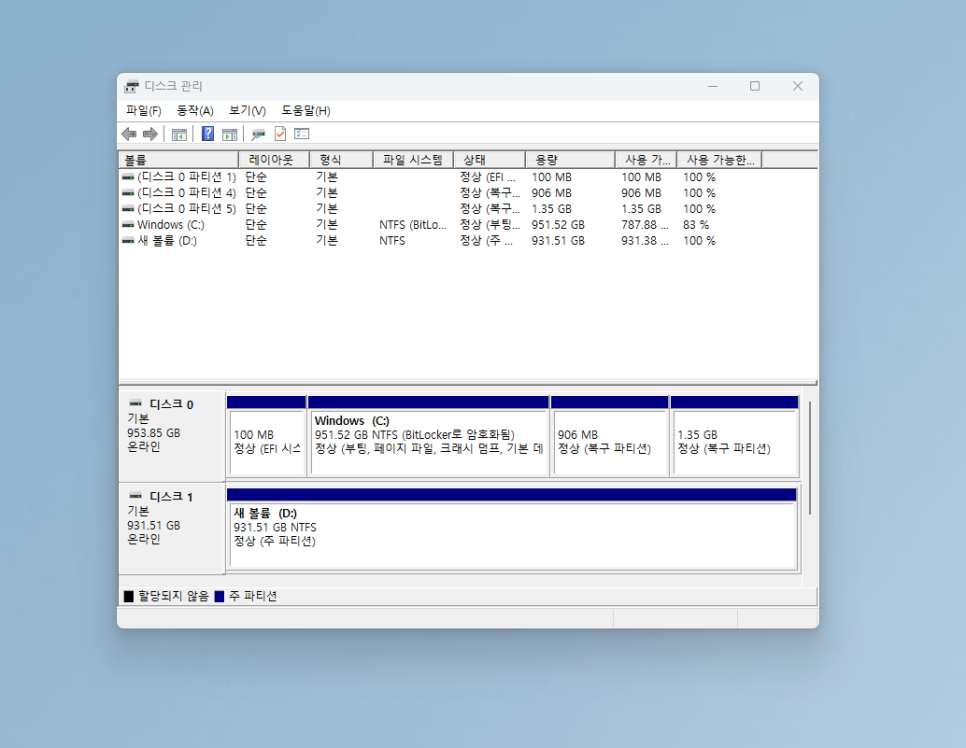The height and width of the screenshot is (748, 966).
Task: Click the checkmark document toolbar icon
Action: (x=280, y=134)
